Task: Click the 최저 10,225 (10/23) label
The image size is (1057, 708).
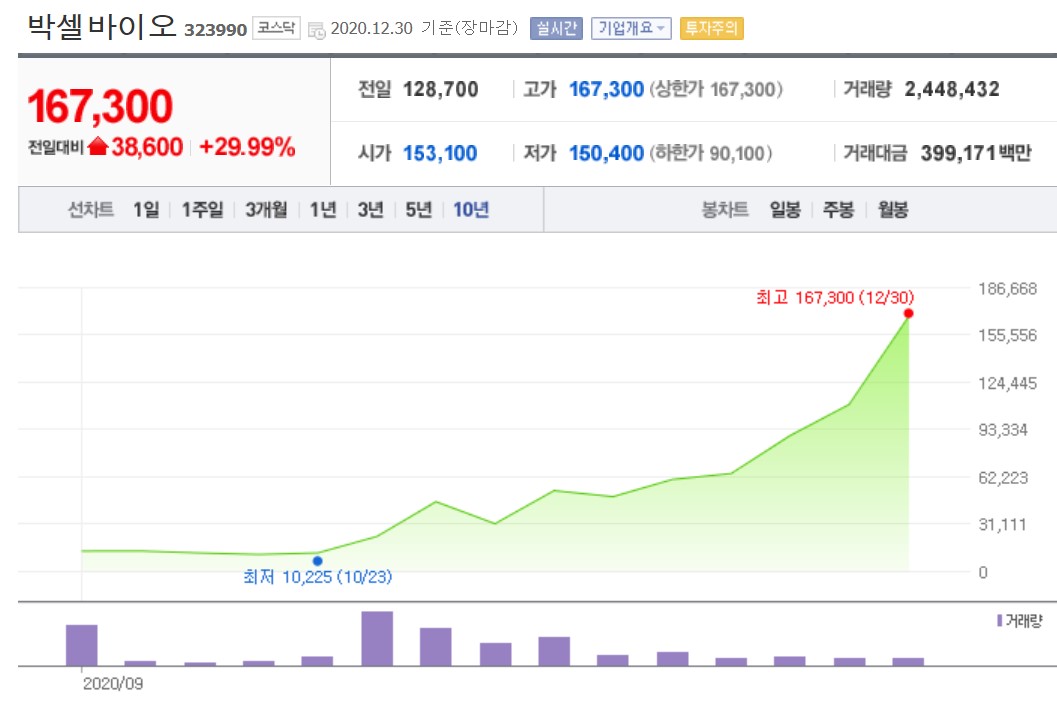Action: (x=318, y=577)
